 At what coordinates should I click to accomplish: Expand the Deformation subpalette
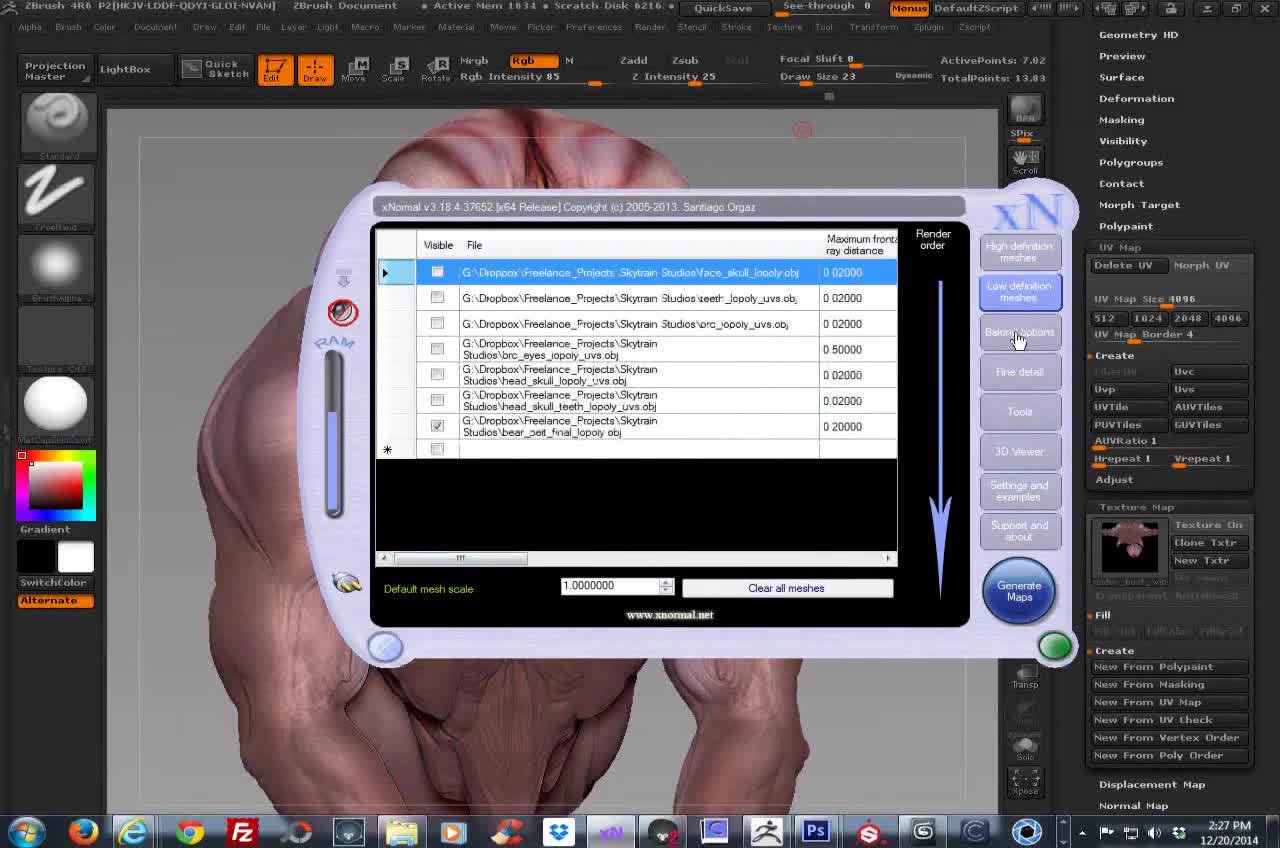1136,99
